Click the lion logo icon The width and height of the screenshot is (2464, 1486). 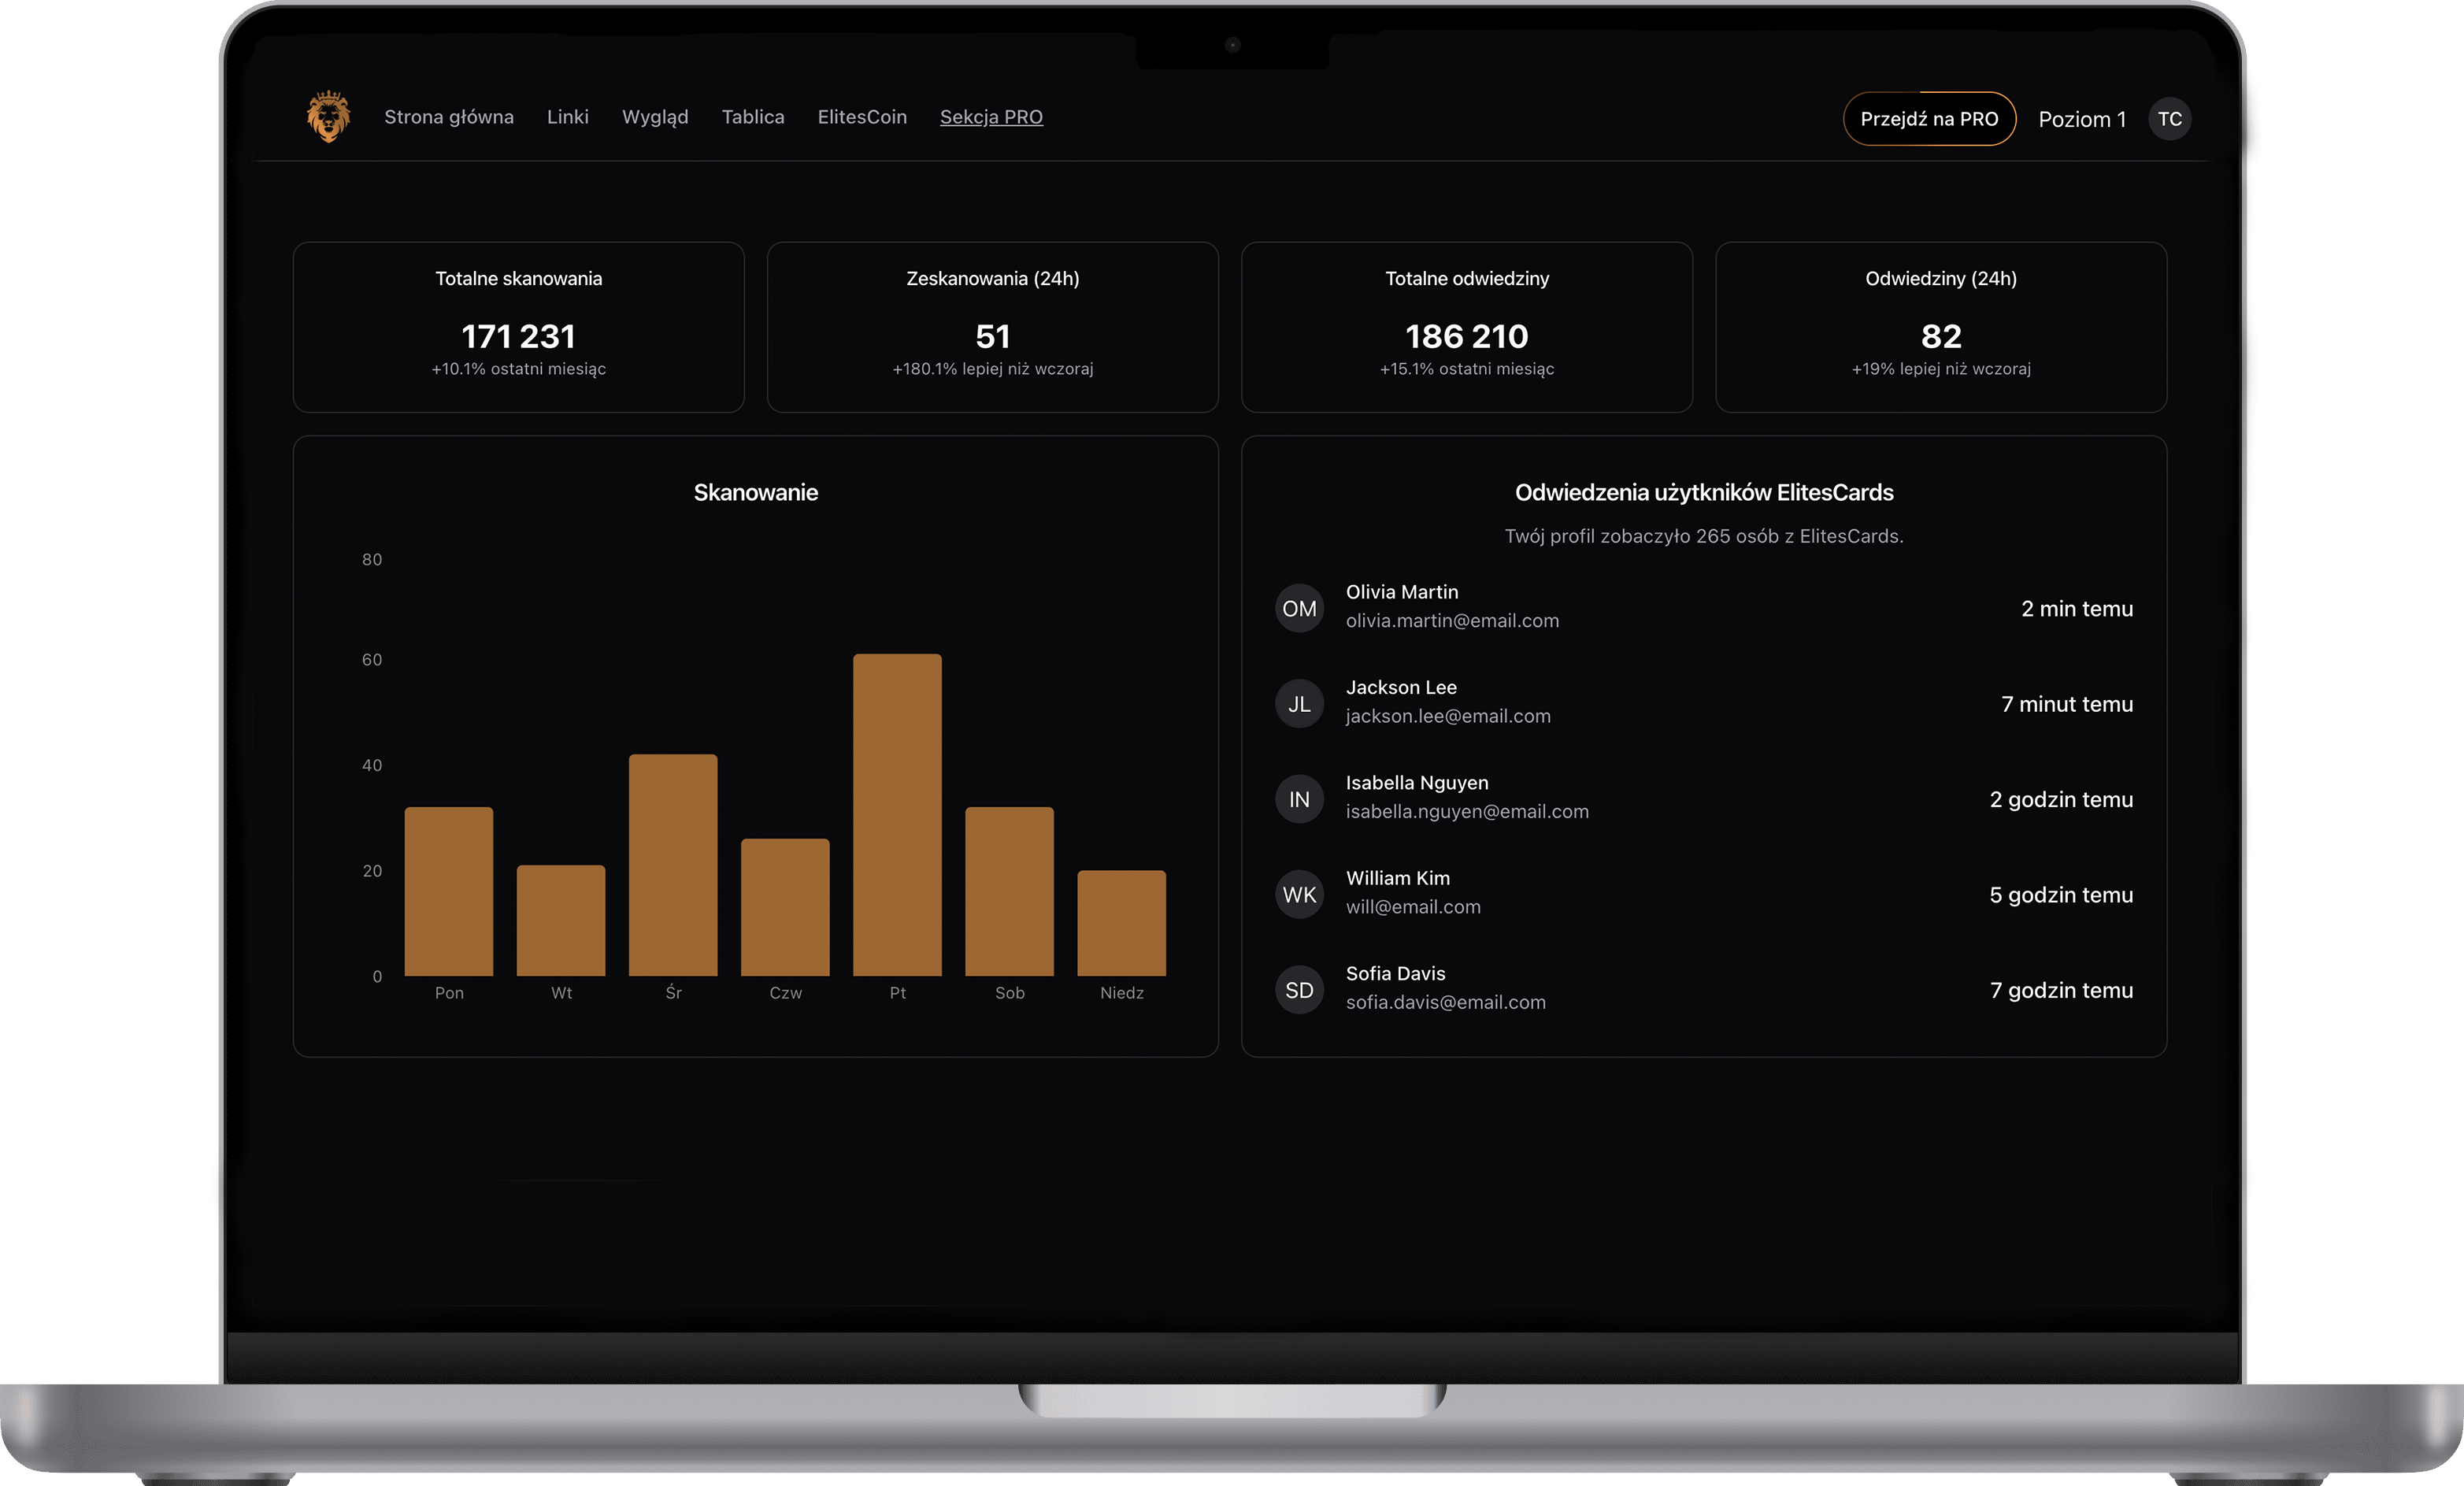pos(328,117)
